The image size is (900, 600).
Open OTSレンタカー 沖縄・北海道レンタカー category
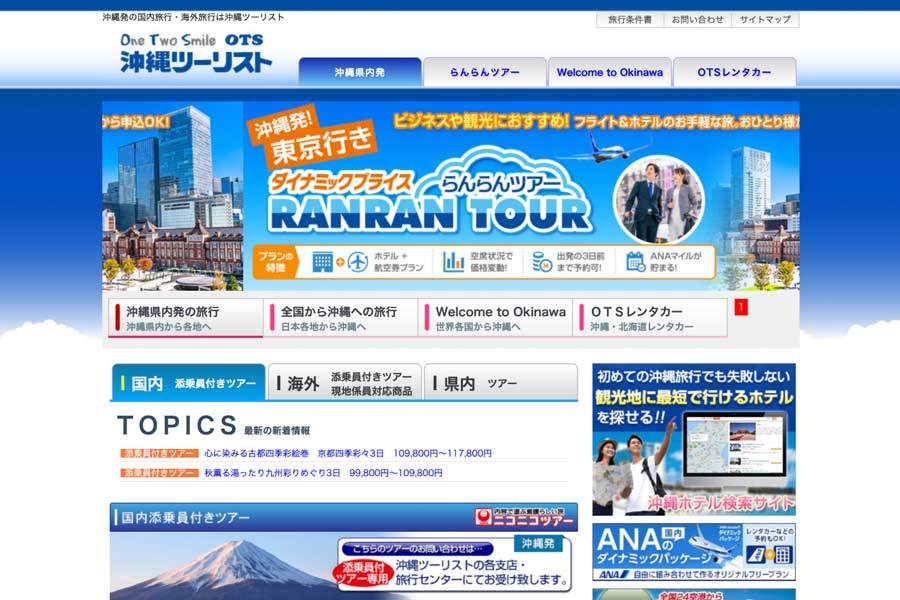click(650, 318)
